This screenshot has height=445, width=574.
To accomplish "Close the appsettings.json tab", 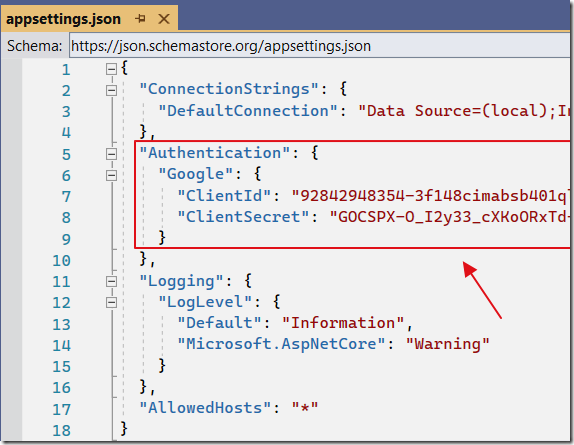I will coord(164,19).
